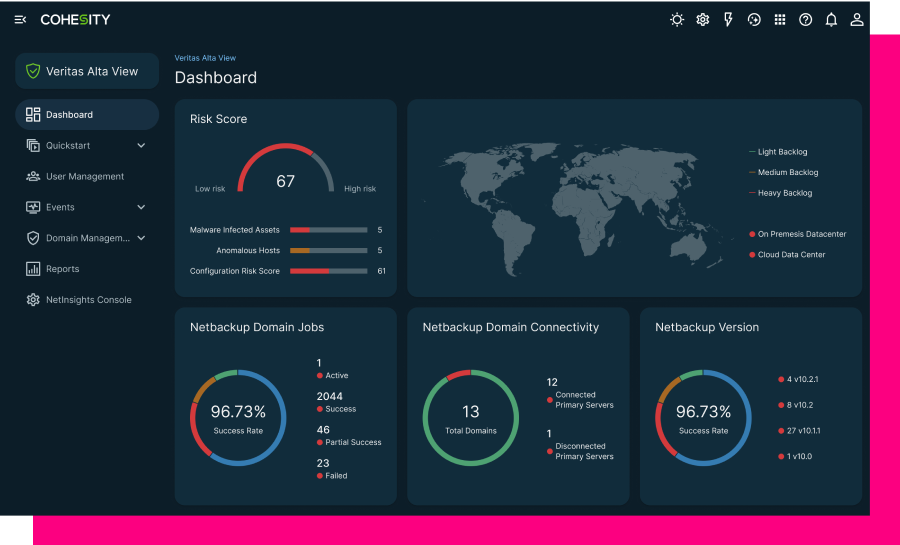Open the user profile icon

click(x=857, y=20)
